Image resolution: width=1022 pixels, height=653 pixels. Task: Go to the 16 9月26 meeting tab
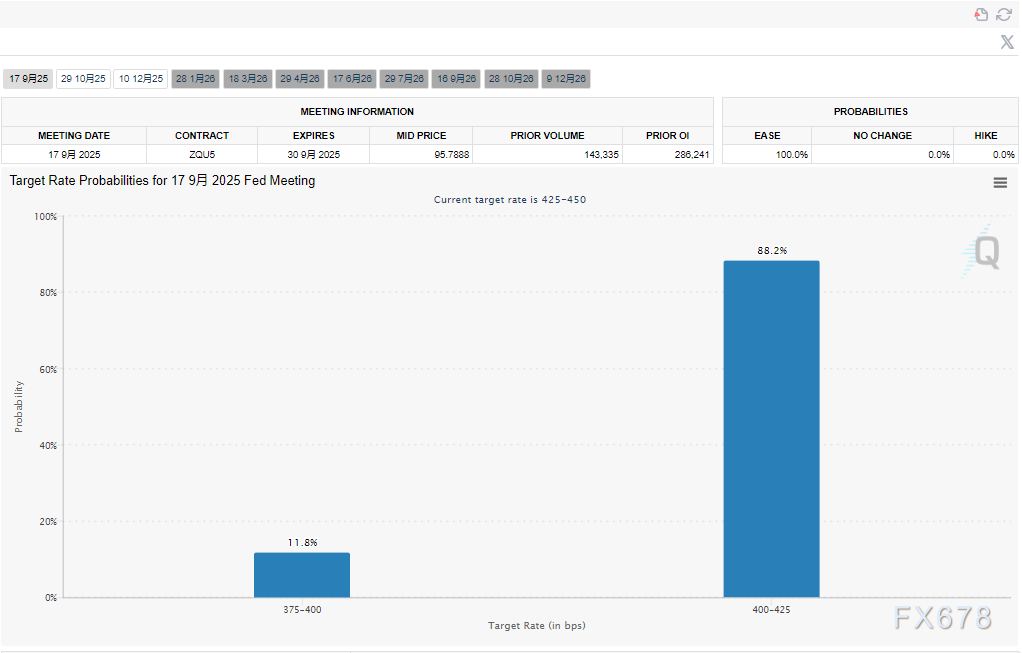click(456, 79)
